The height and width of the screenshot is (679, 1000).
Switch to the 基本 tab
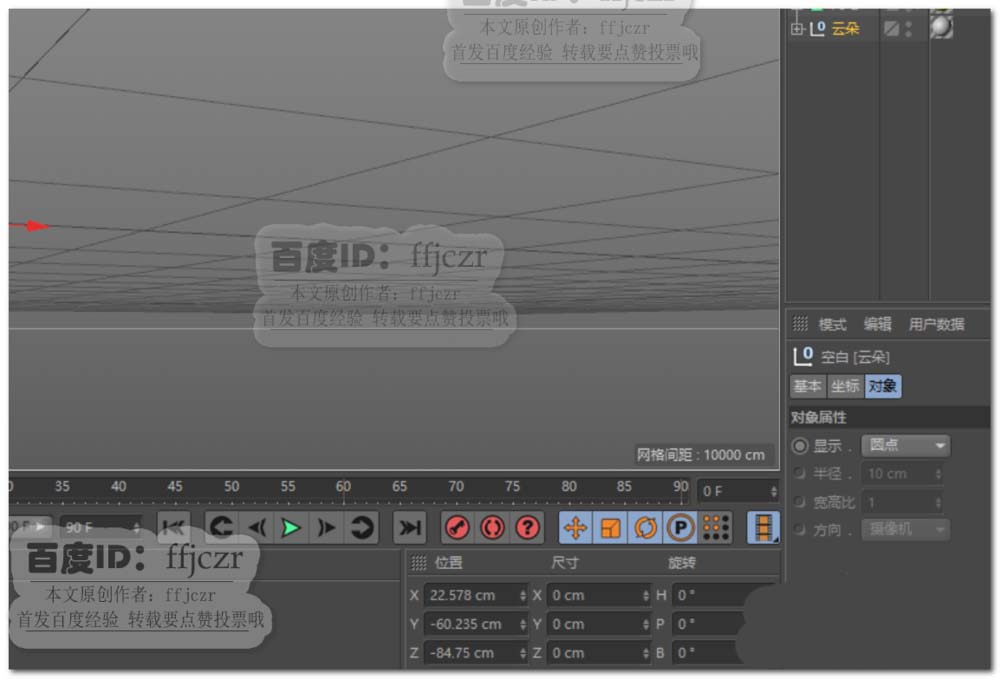coord(807,386)
